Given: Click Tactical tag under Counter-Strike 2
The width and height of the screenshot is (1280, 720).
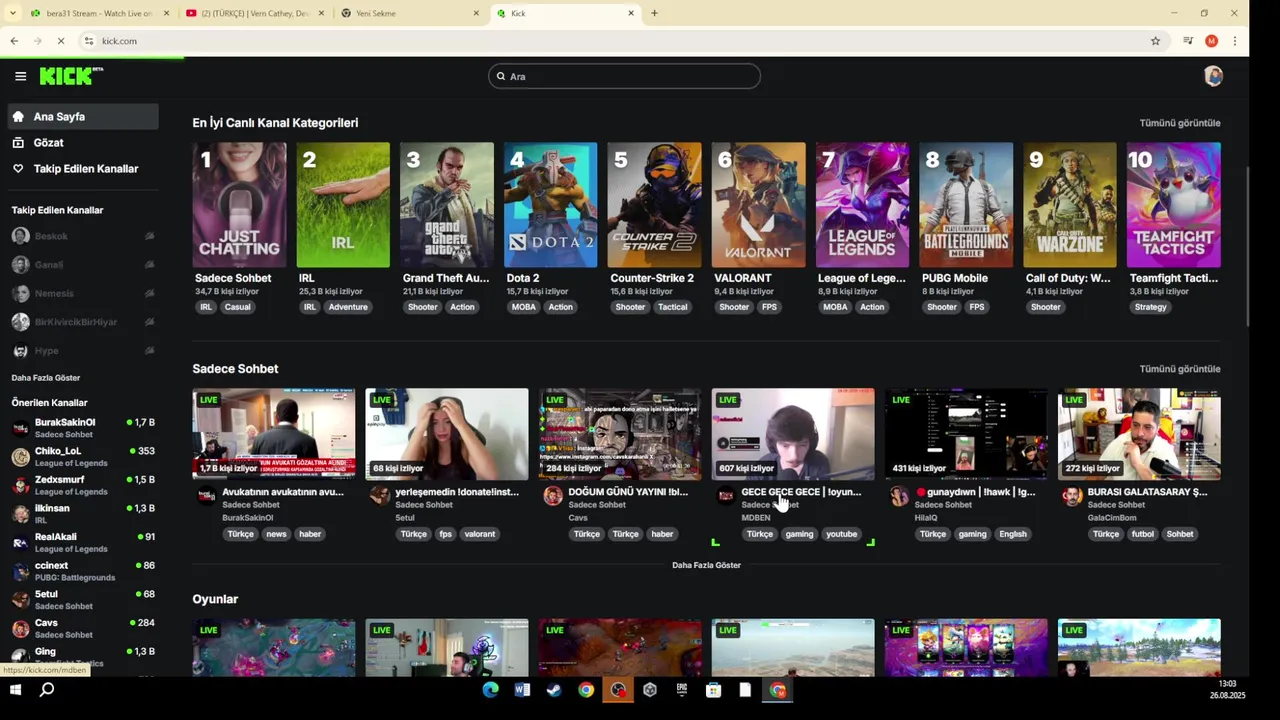Looking at the screenshot, I should (672, 307).
